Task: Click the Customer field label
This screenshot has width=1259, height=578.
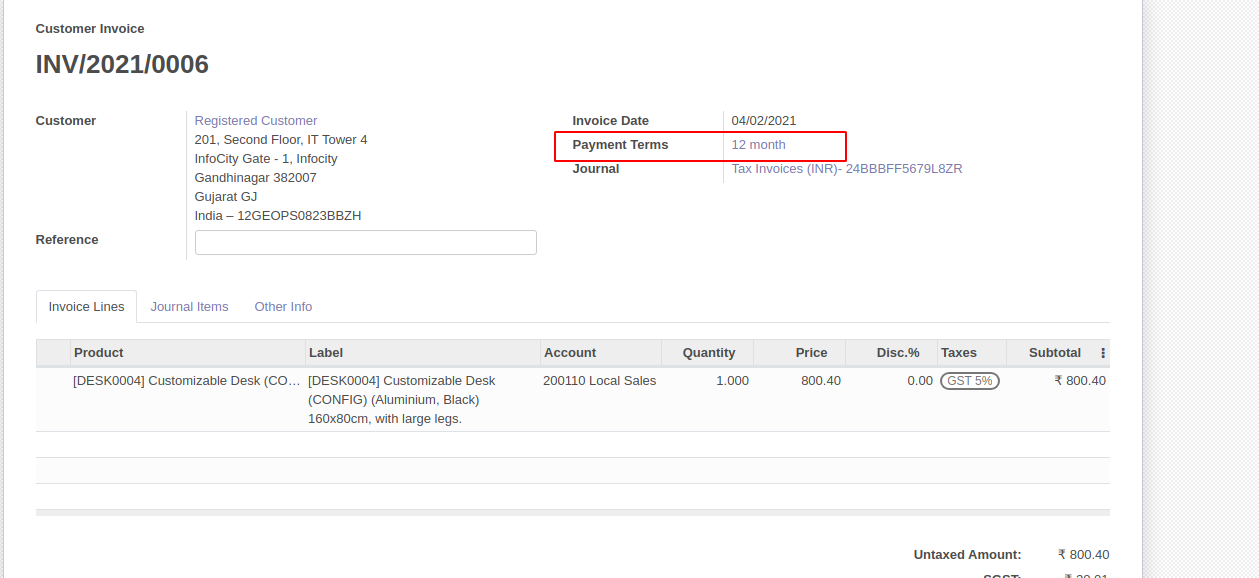Action: [x=66, y=121]
